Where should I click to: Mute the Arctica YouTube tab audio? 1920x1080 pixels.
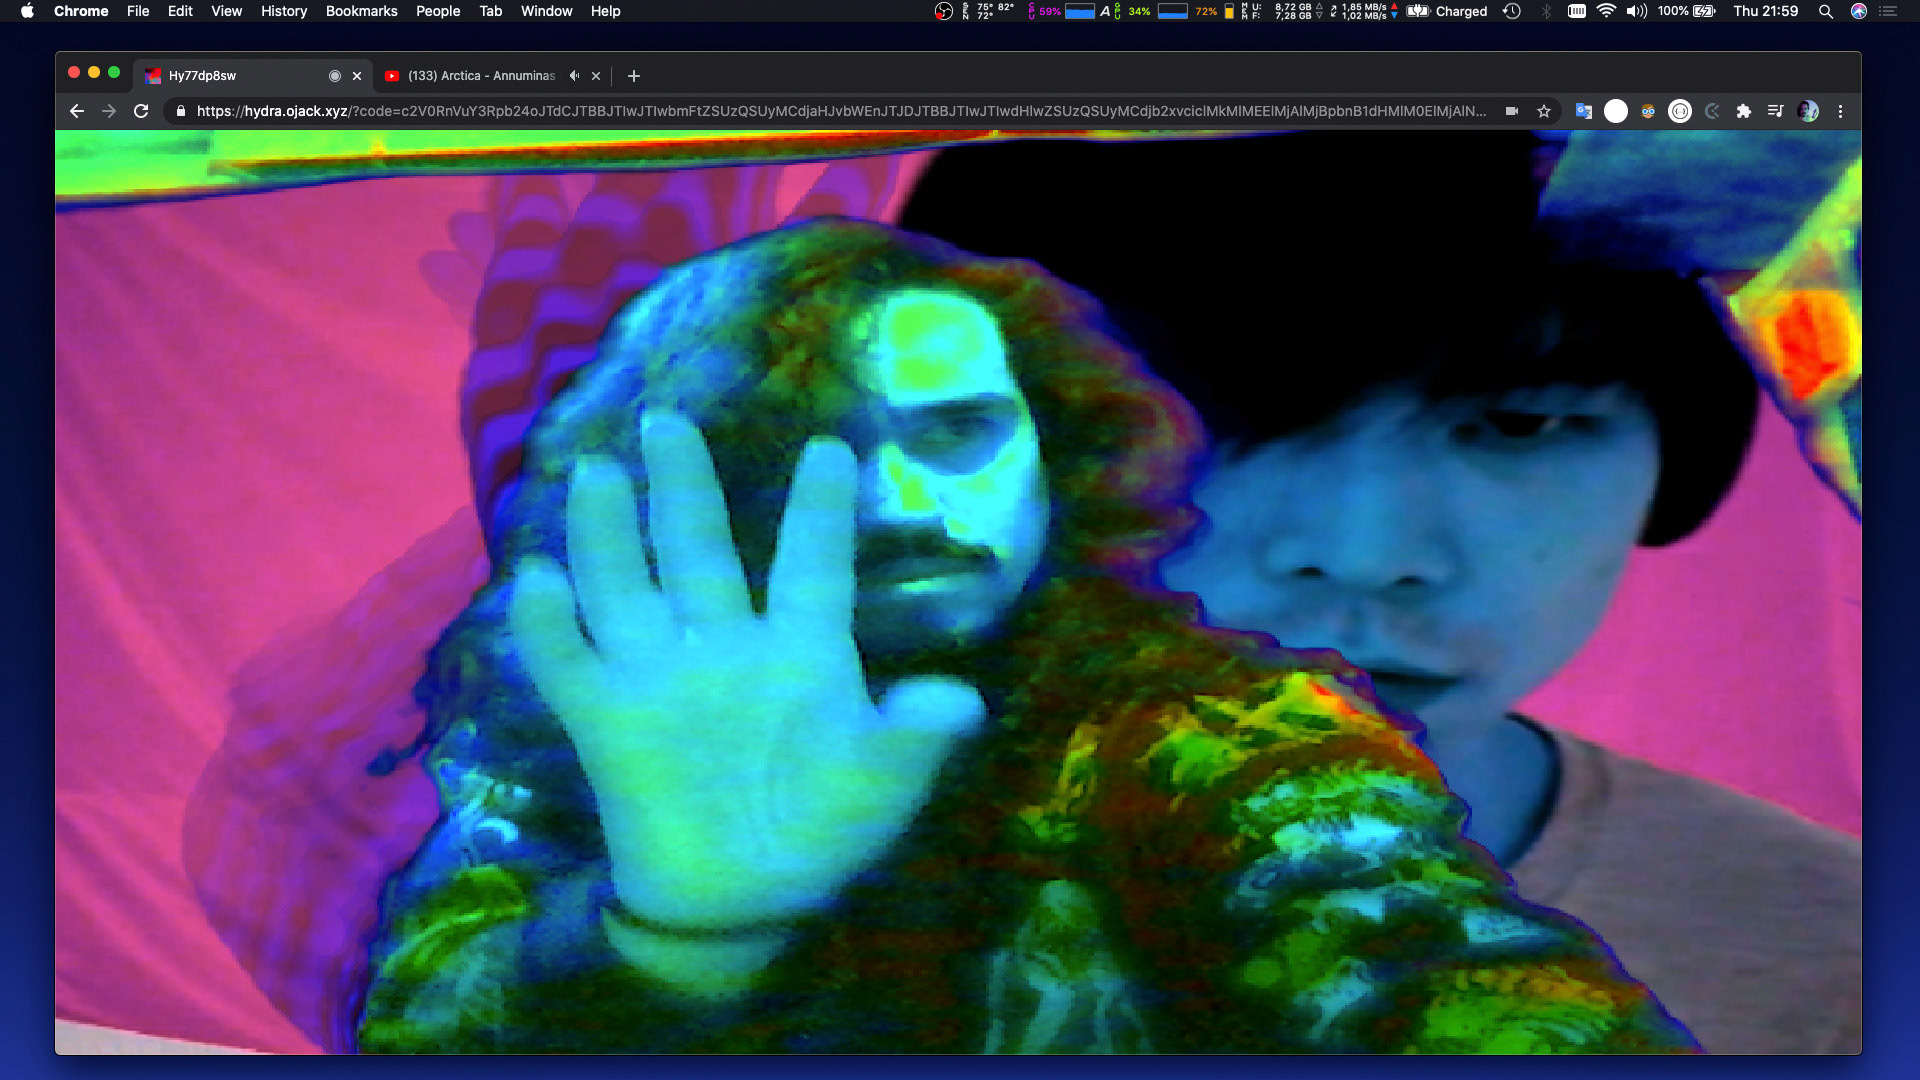574,76
